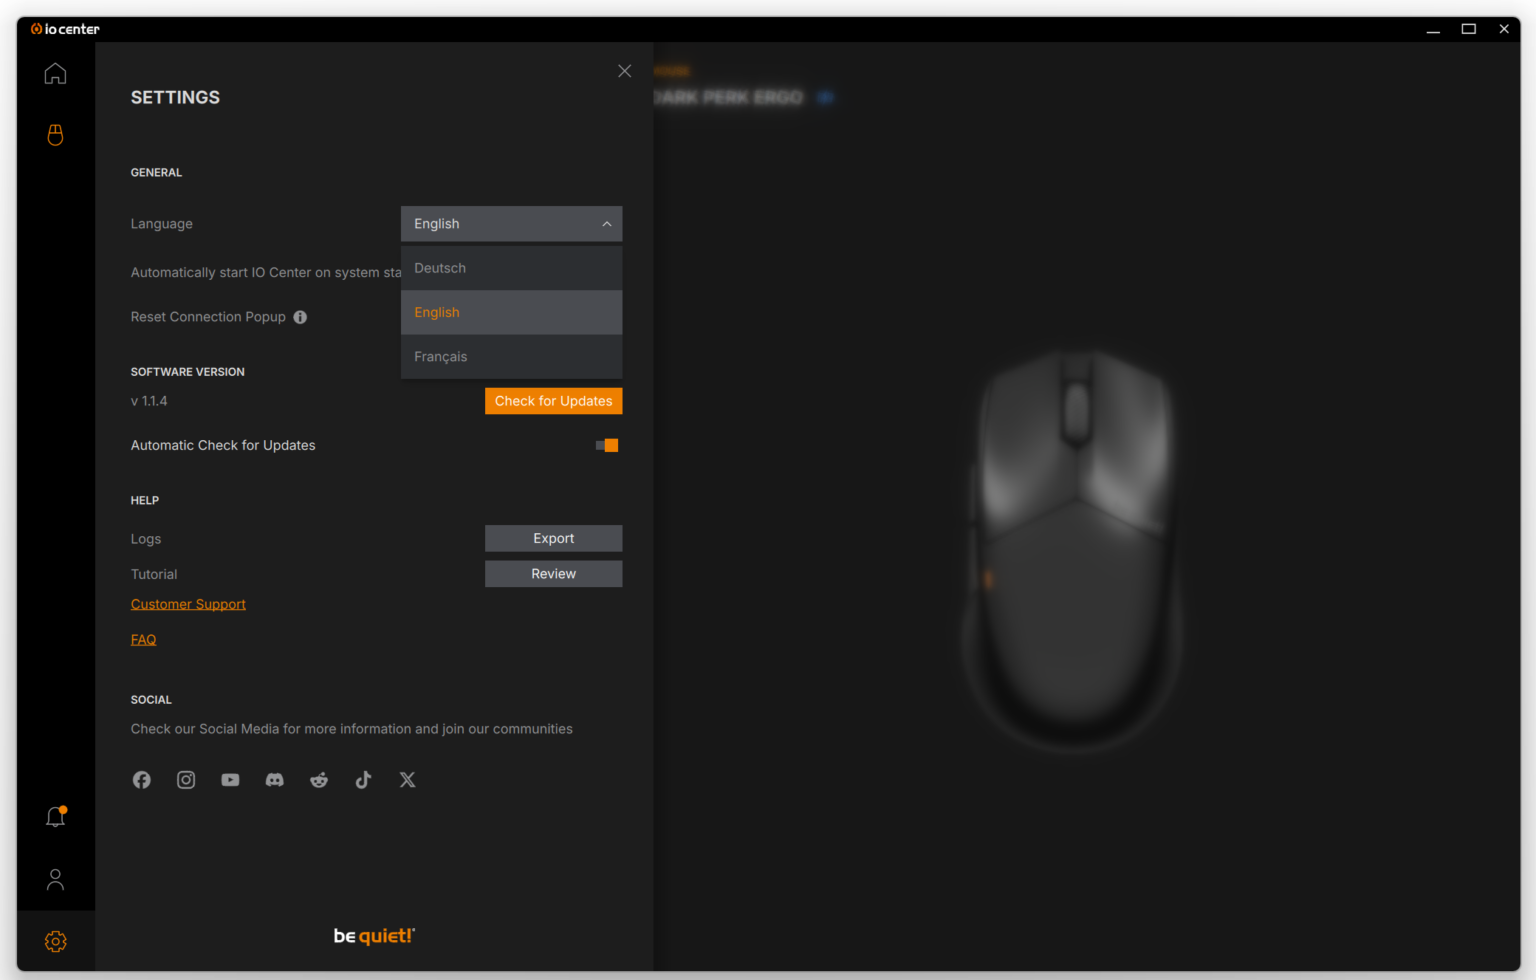The image size is (1536, 980).
Task: Close the Settings panel
Action: pos(624,71)
